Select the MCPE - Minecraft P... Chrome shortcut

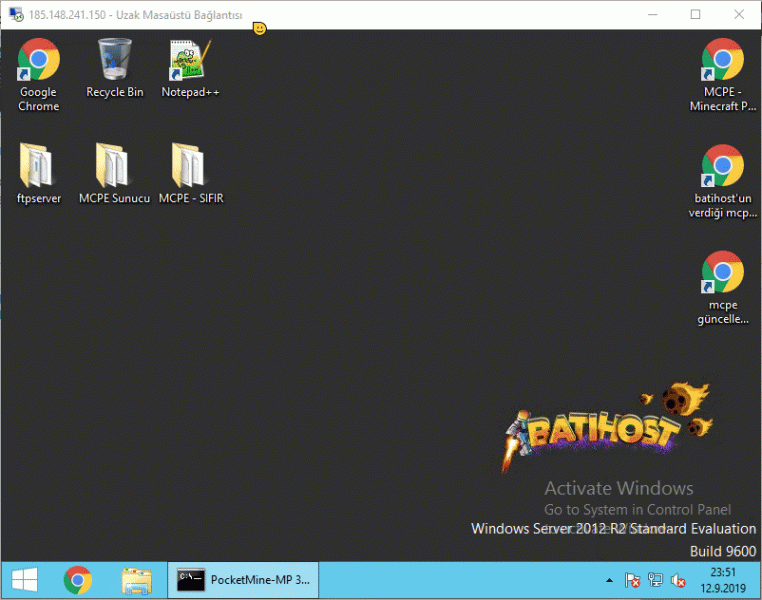(723, 75)
